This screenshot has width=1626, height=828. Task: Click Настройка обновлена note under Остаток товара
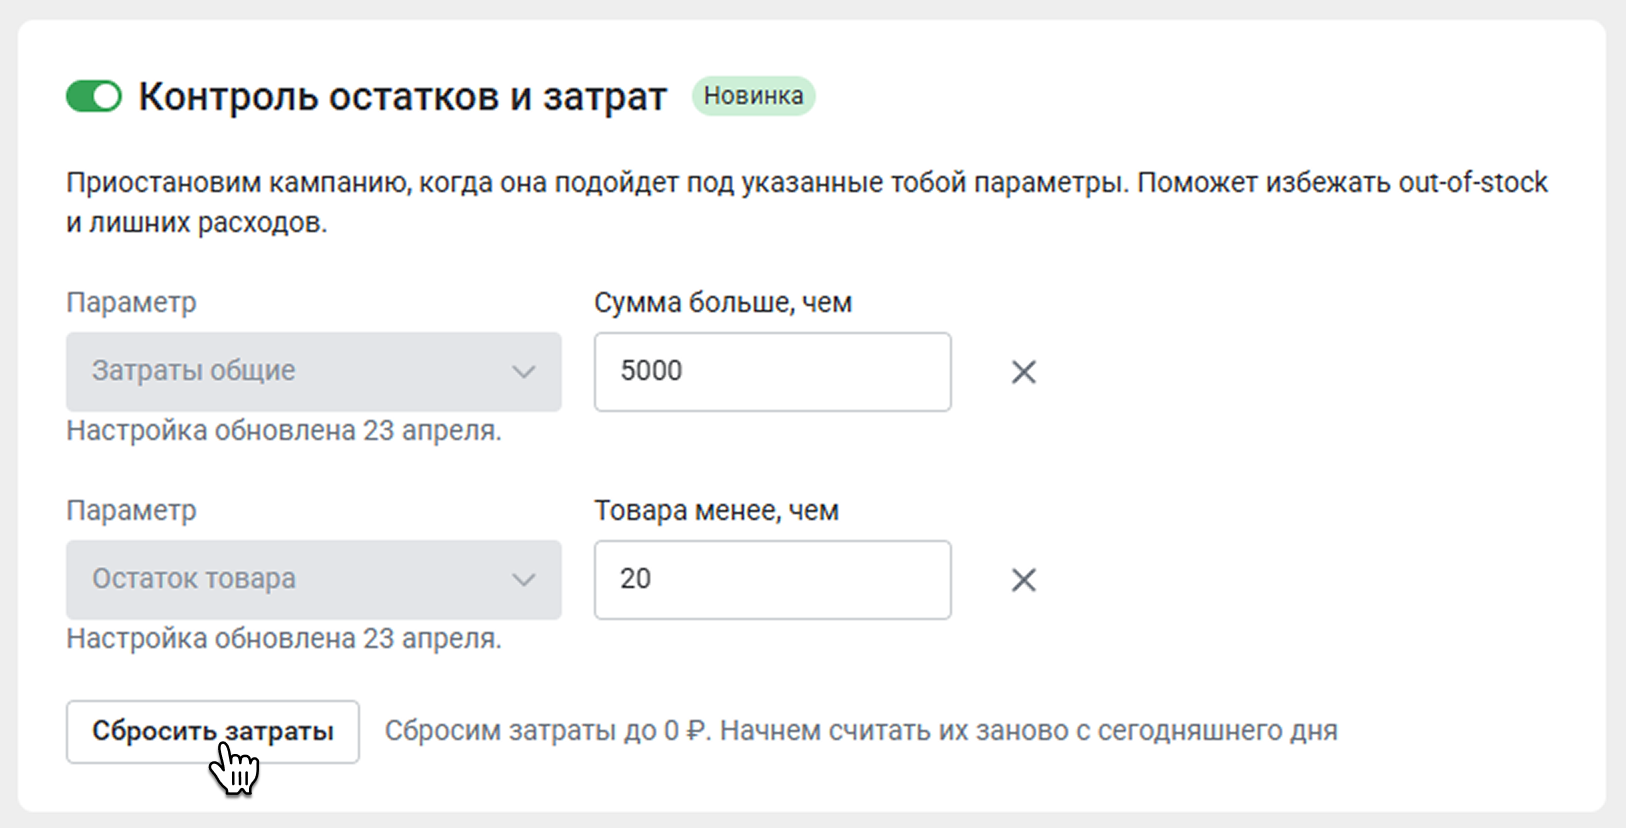(x=284, y=639)
